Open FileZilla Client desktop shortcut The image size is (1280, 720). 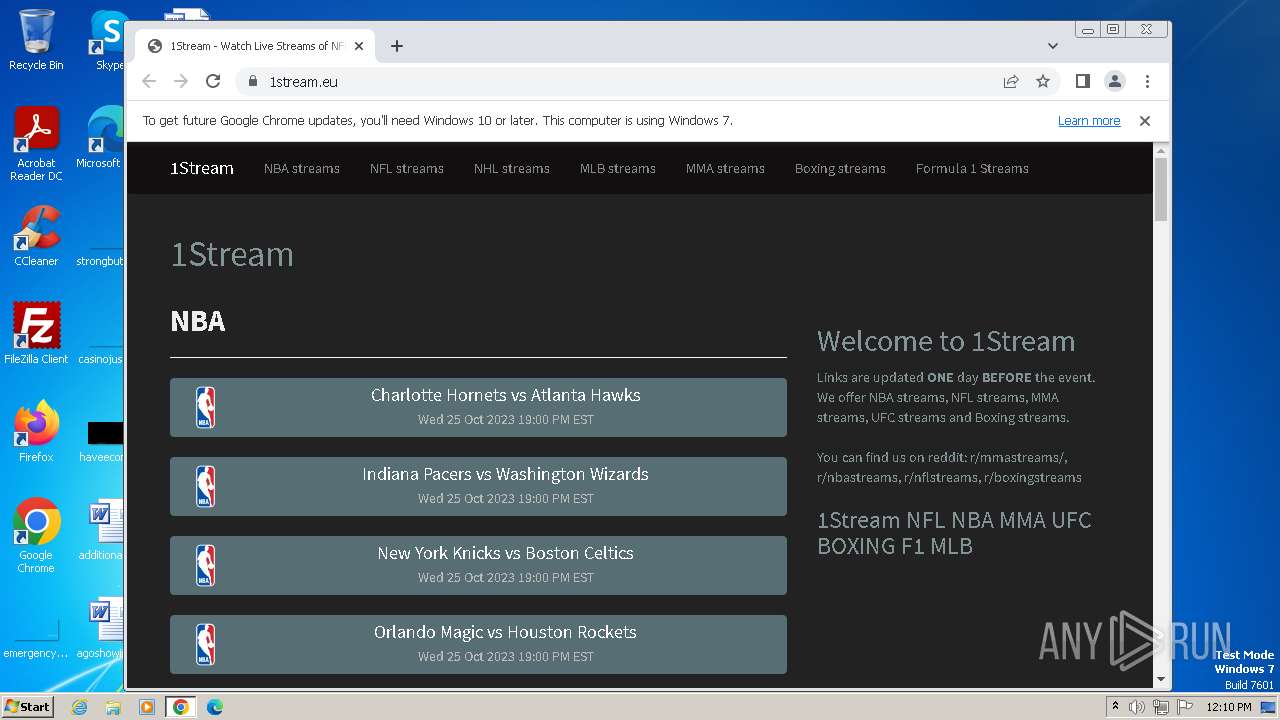pyautogui.click(x=36, y=333)
